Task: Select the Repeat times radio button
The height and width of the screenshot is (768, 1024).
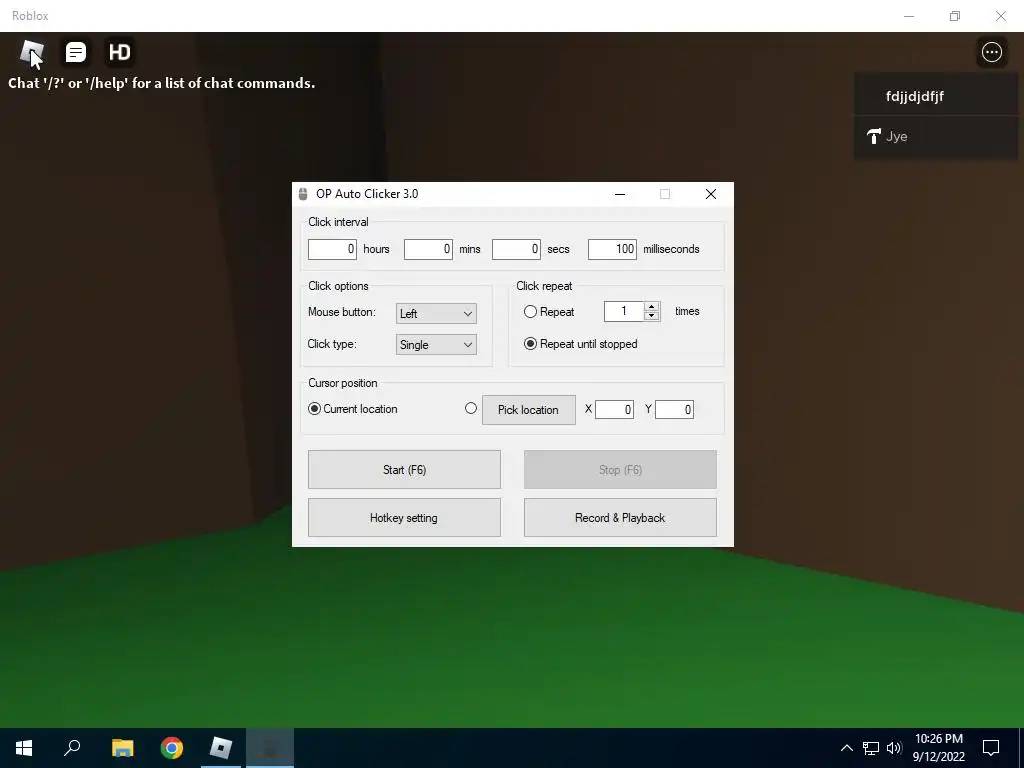Action: coord(530,312)
